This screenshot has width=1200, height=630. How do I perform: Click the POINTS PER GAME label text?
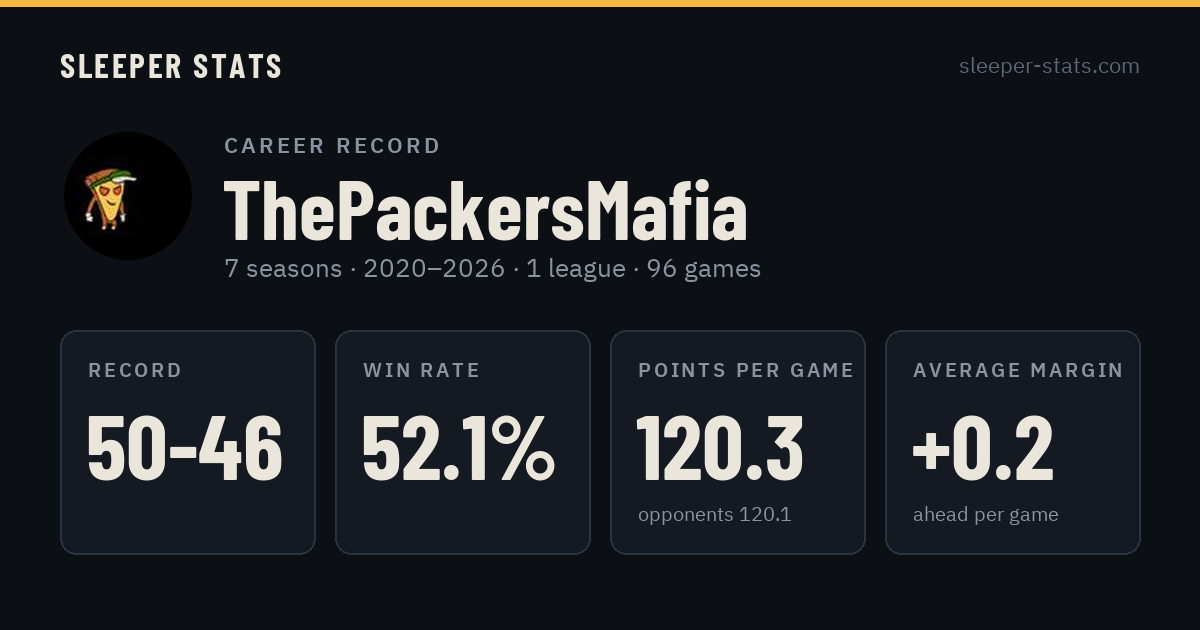click(746, 371)
